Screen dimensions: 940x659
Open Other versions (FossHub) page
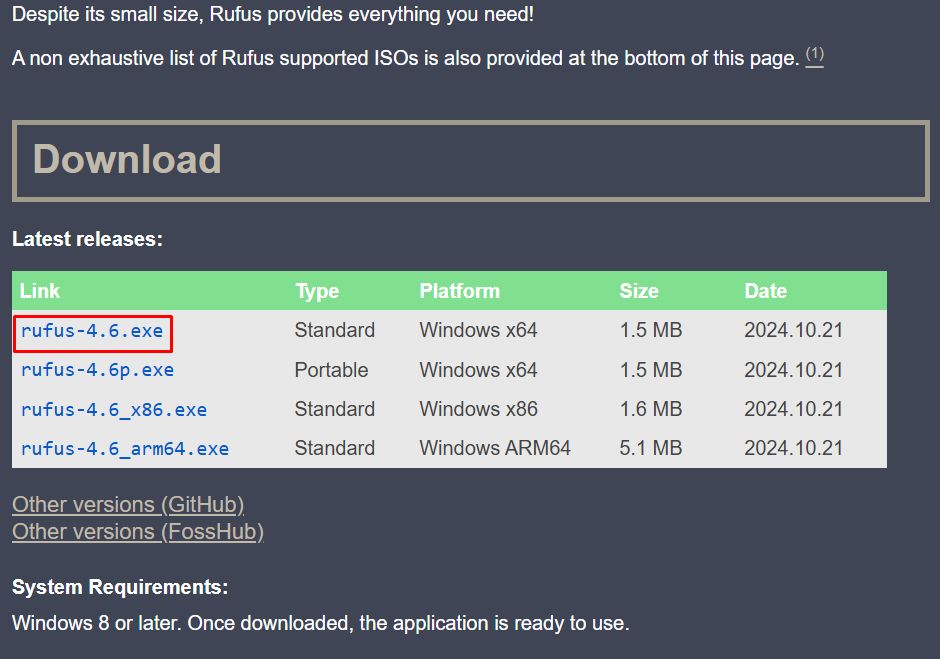[136, 531]
